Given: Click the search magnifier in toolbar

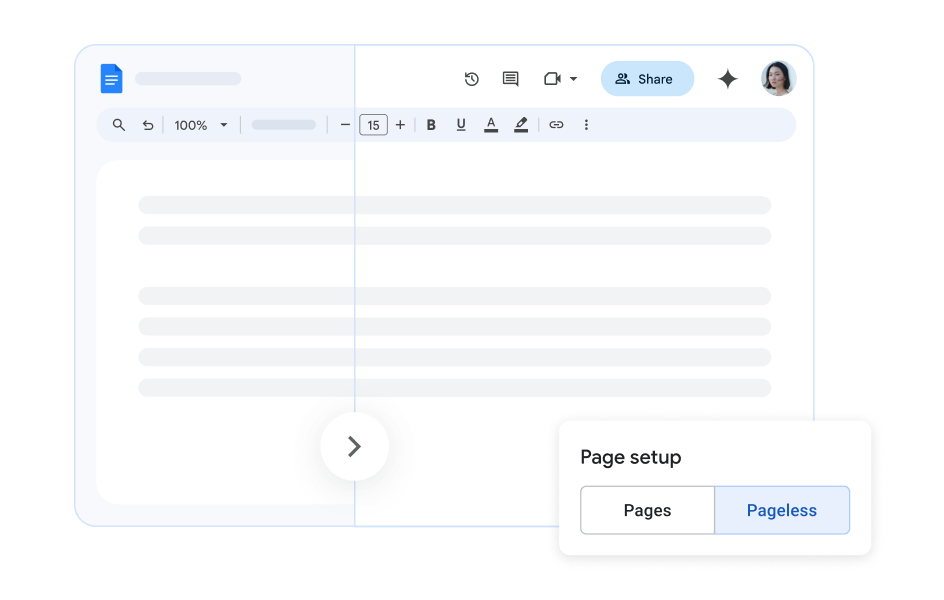Looking at the screenshot, I should (119, 125).
